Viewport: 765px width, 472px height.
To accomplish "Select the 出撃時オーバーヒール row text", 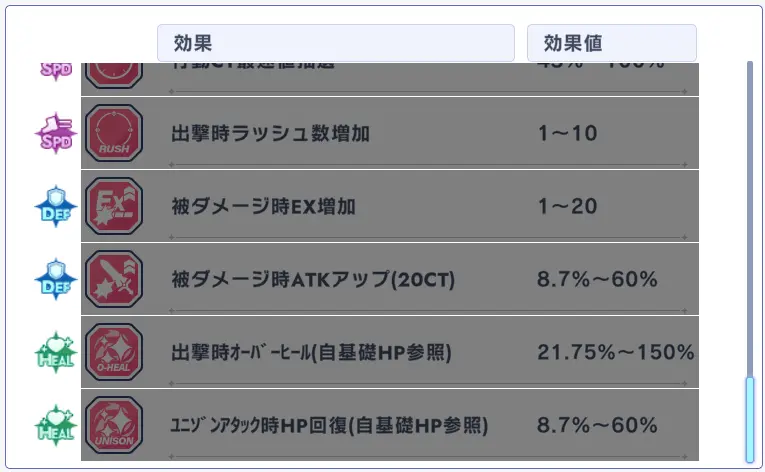I will pyautogui.click(x=311, y=352).
